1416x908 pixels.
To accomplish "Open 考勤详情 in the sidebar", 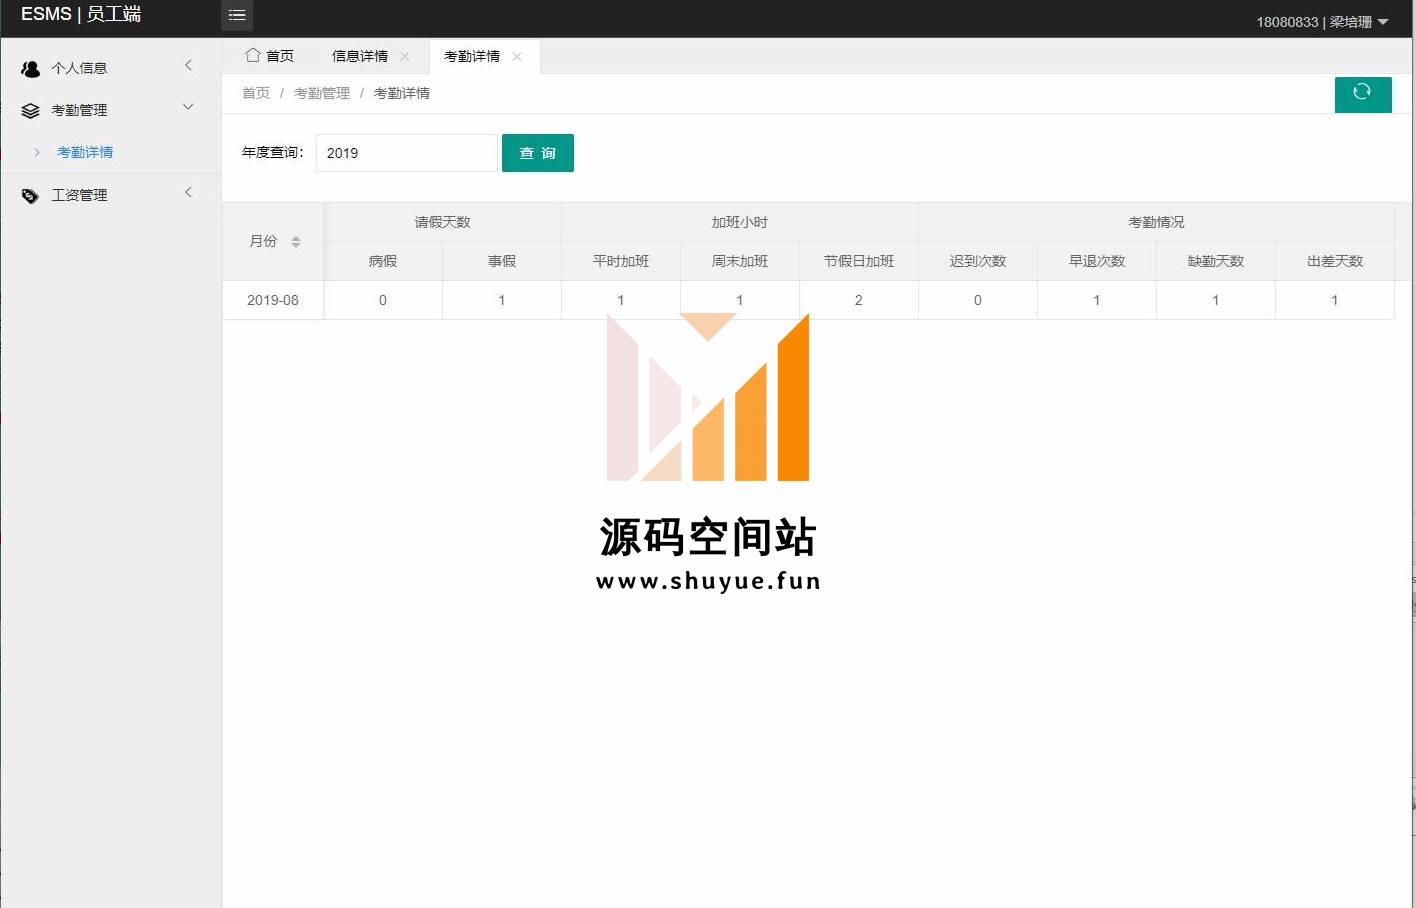I will click(85, 152).
